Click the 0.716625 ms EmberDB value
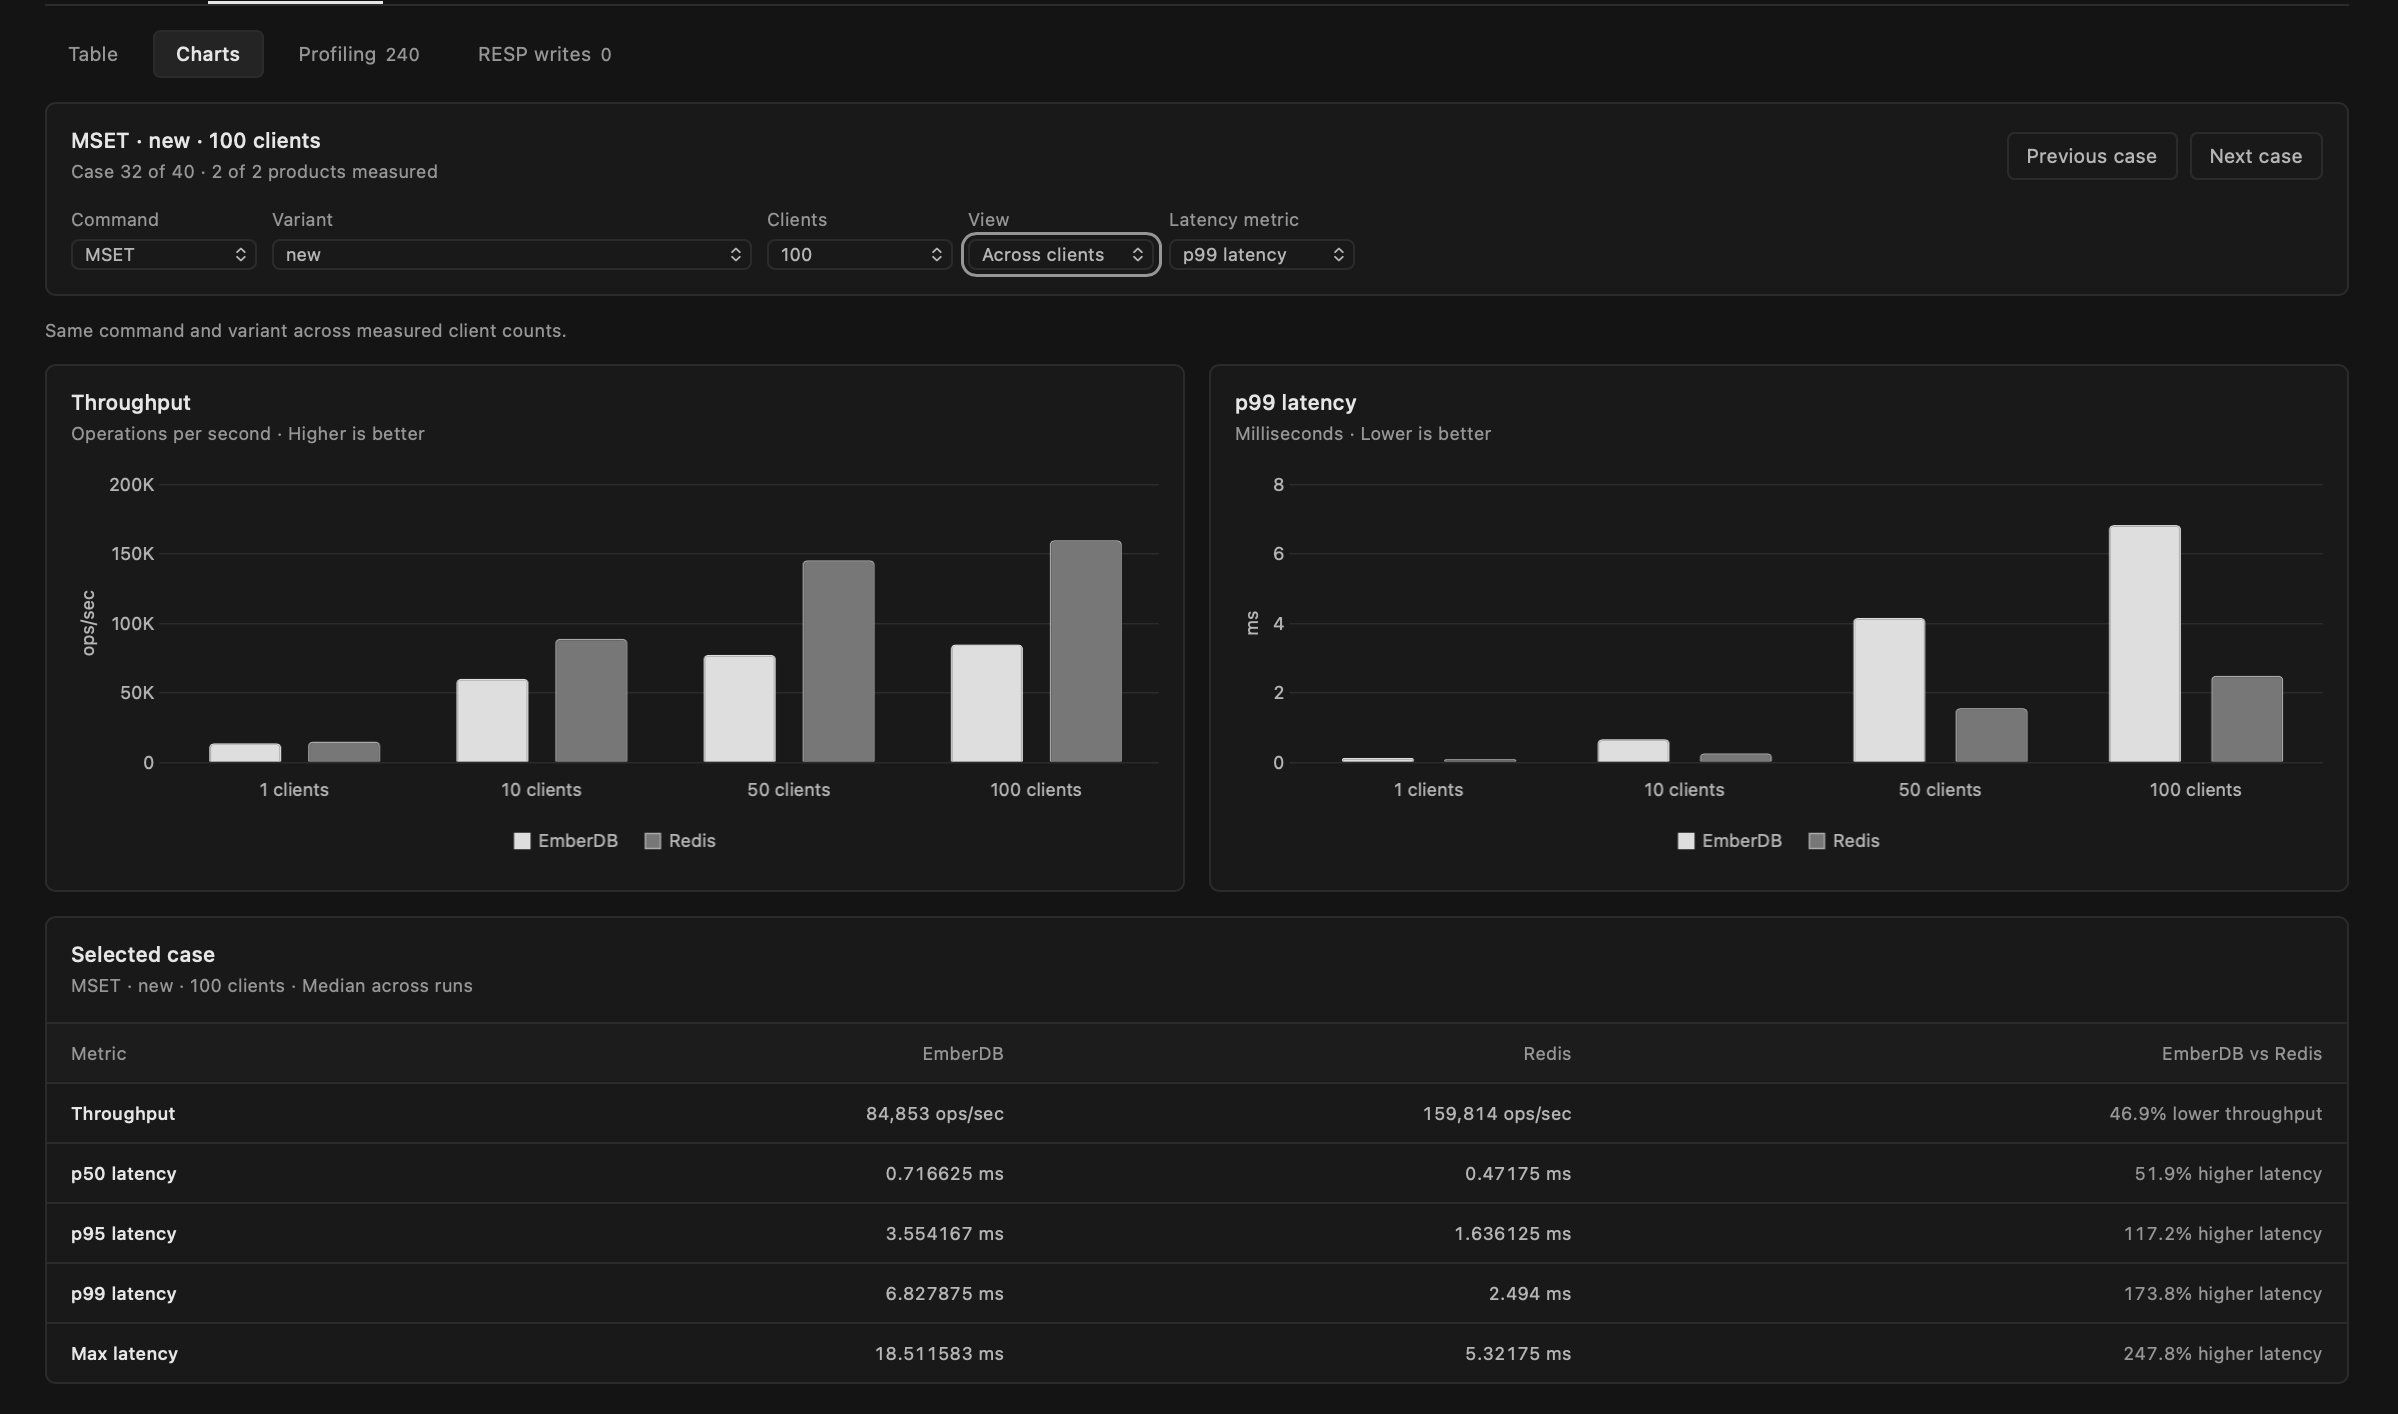The width and height of the screenshot is (2398, 1414). pos(944,1173)
